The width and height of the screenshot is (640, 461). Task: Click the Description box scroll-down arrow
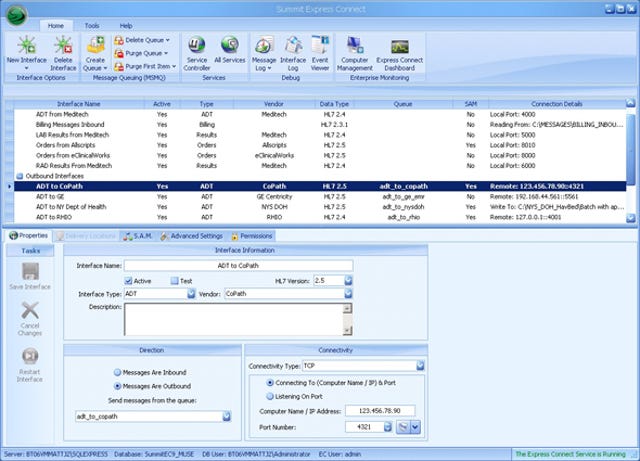click(x=347, y=330)
